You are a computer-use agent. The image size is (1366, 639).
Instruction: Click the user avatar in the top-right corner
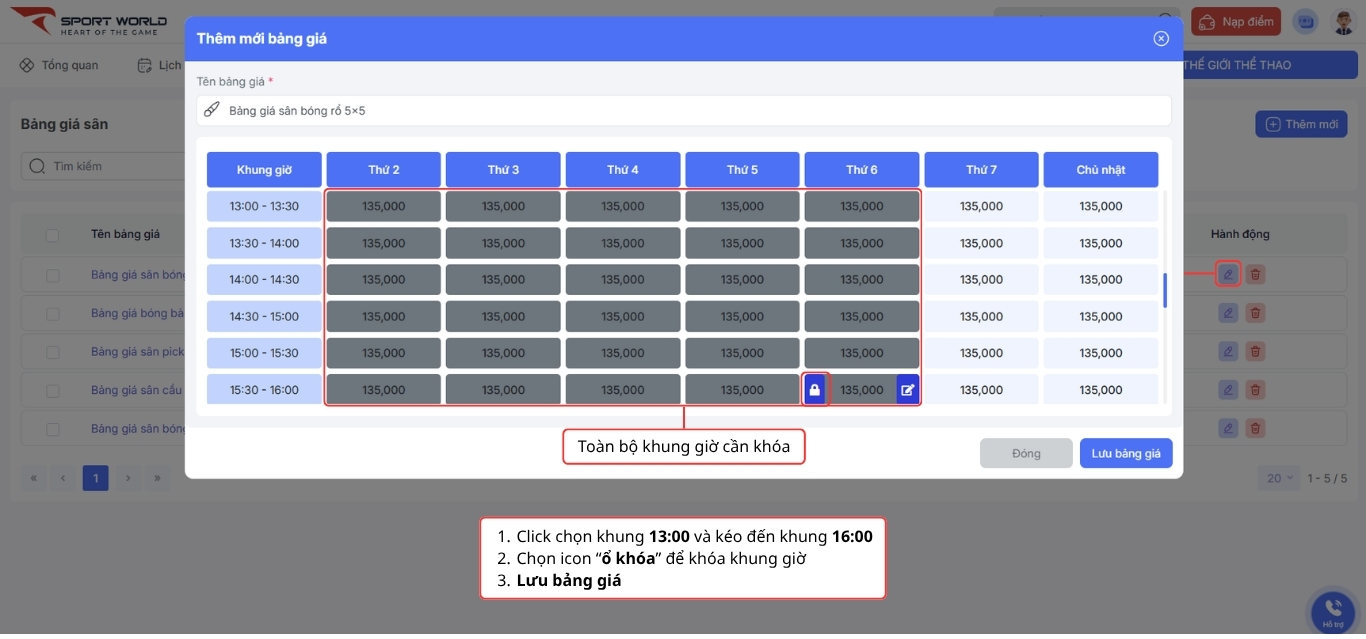(x=1343, y=22)
